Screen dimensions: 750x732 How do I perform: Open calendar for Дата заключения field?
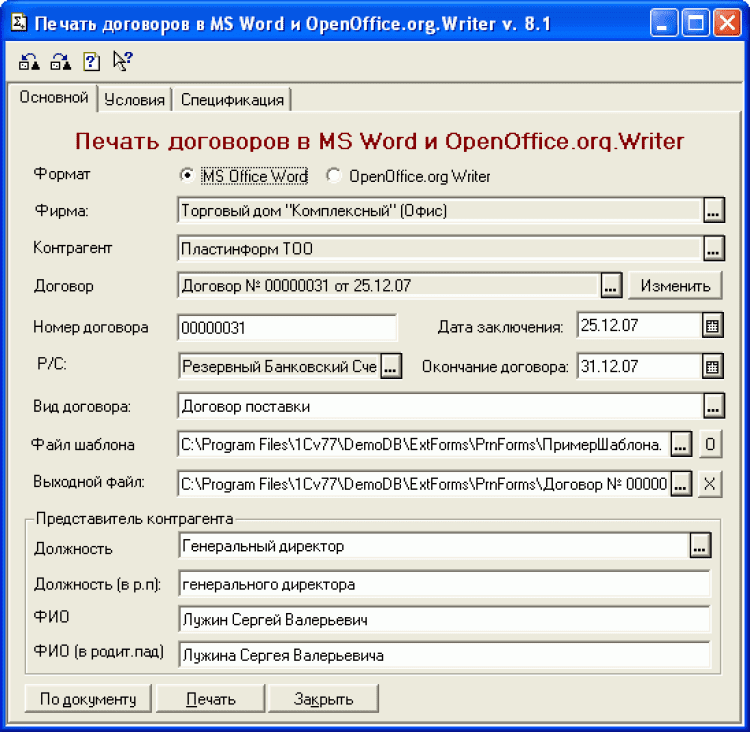pyautogui.click(x=713, y=326)
